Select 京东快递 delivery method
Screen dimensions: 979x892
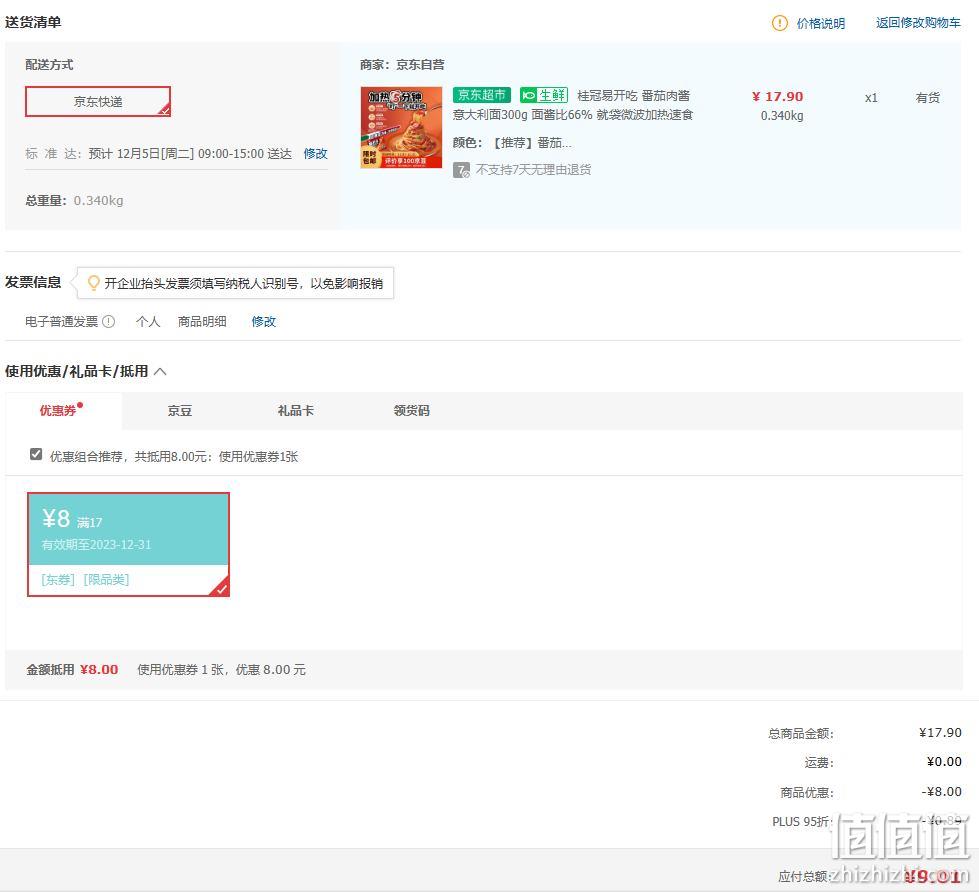(x=97, y=101)
